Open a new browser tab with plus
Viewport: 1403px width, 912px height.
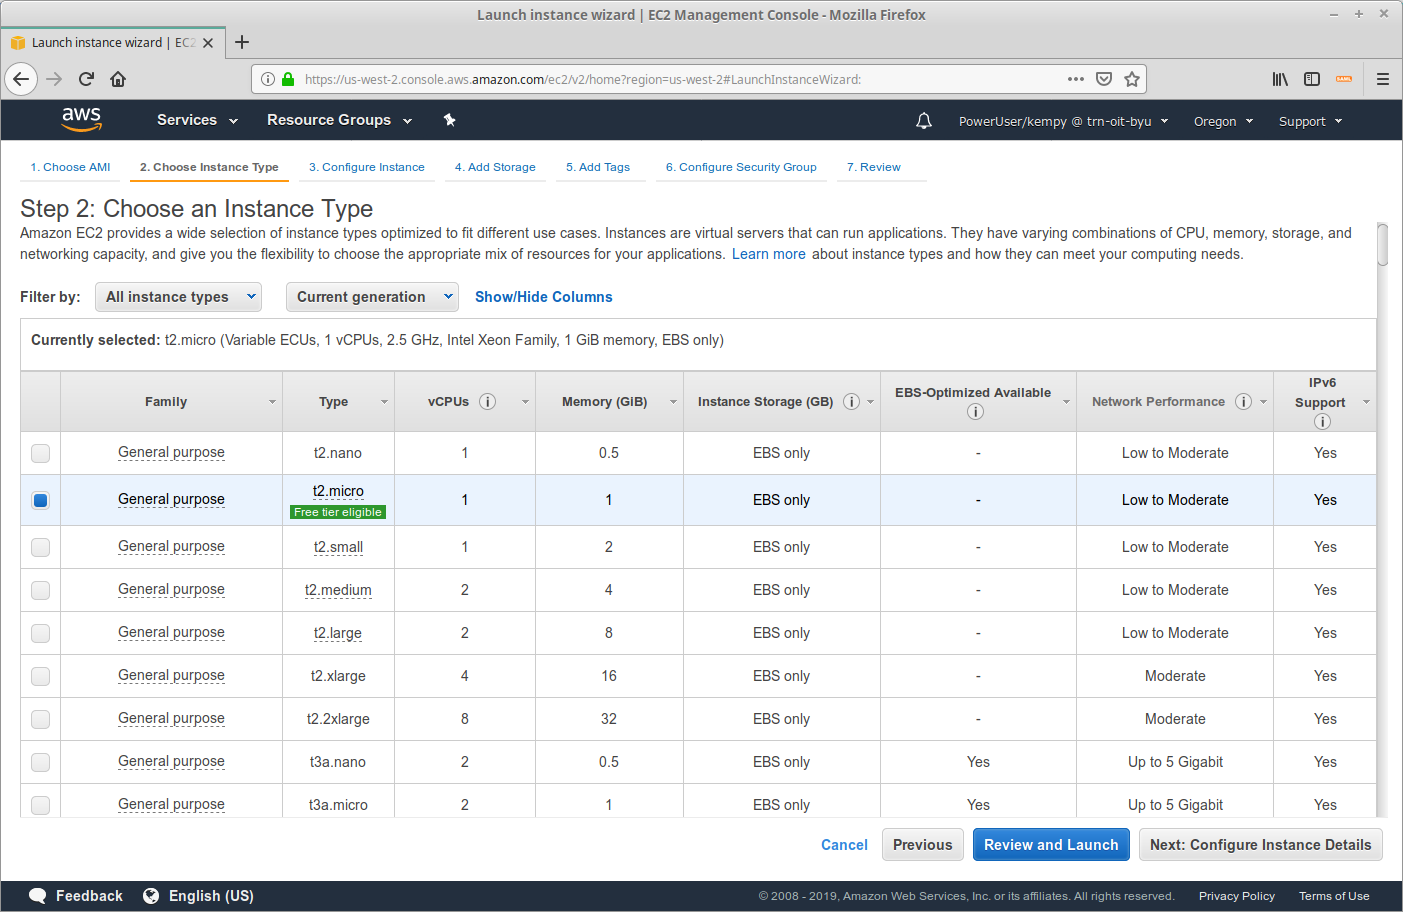242,42
